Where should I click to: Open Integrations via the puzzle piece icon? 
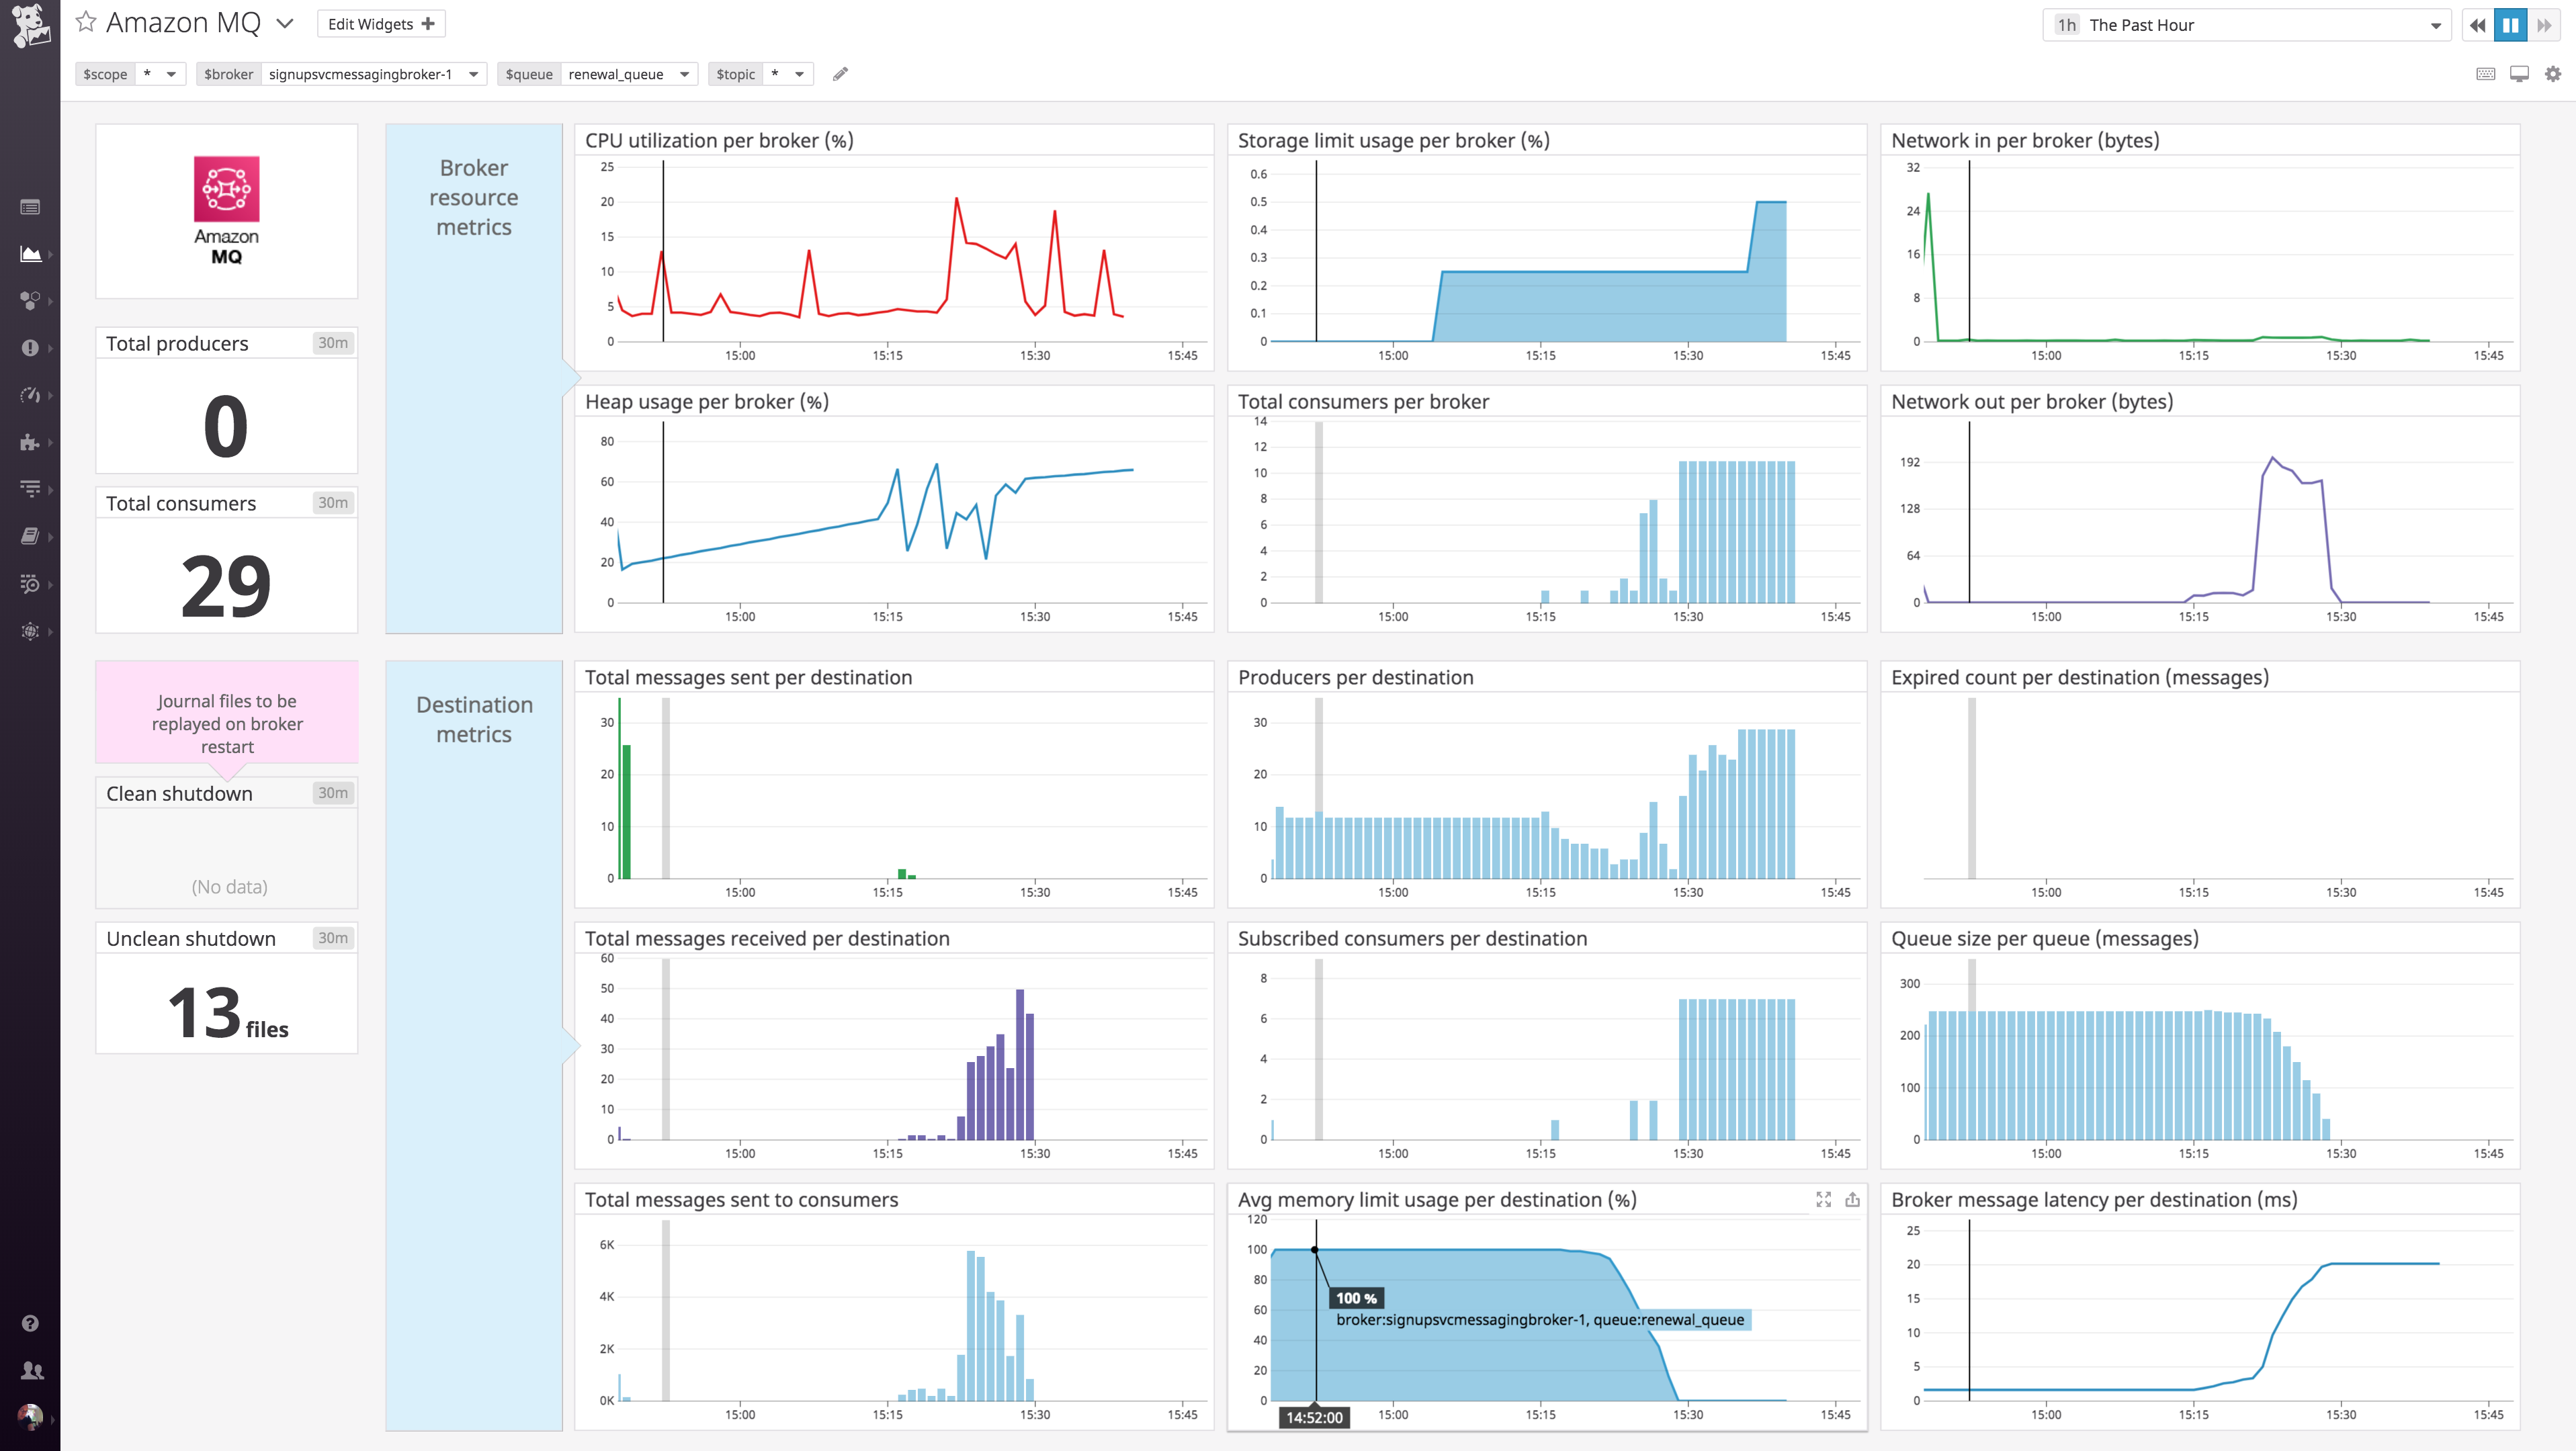[31, 442]
